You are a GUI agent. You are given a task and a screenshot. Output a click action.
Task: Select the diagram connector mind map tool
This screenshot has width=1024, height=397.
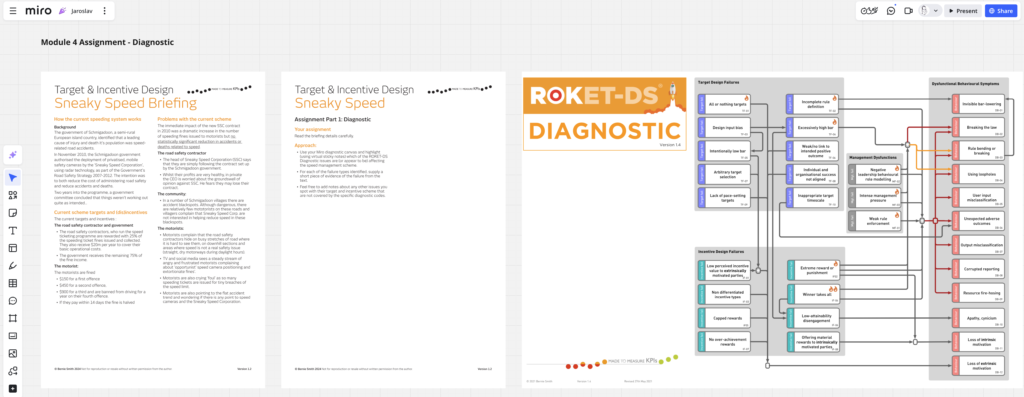[12, 372]
